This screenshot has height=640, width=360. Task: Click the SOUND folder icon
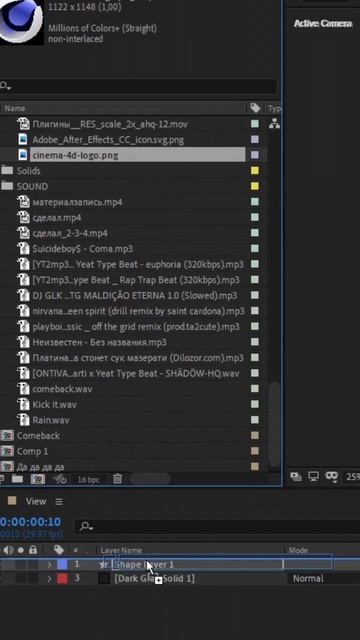[7, 186]
